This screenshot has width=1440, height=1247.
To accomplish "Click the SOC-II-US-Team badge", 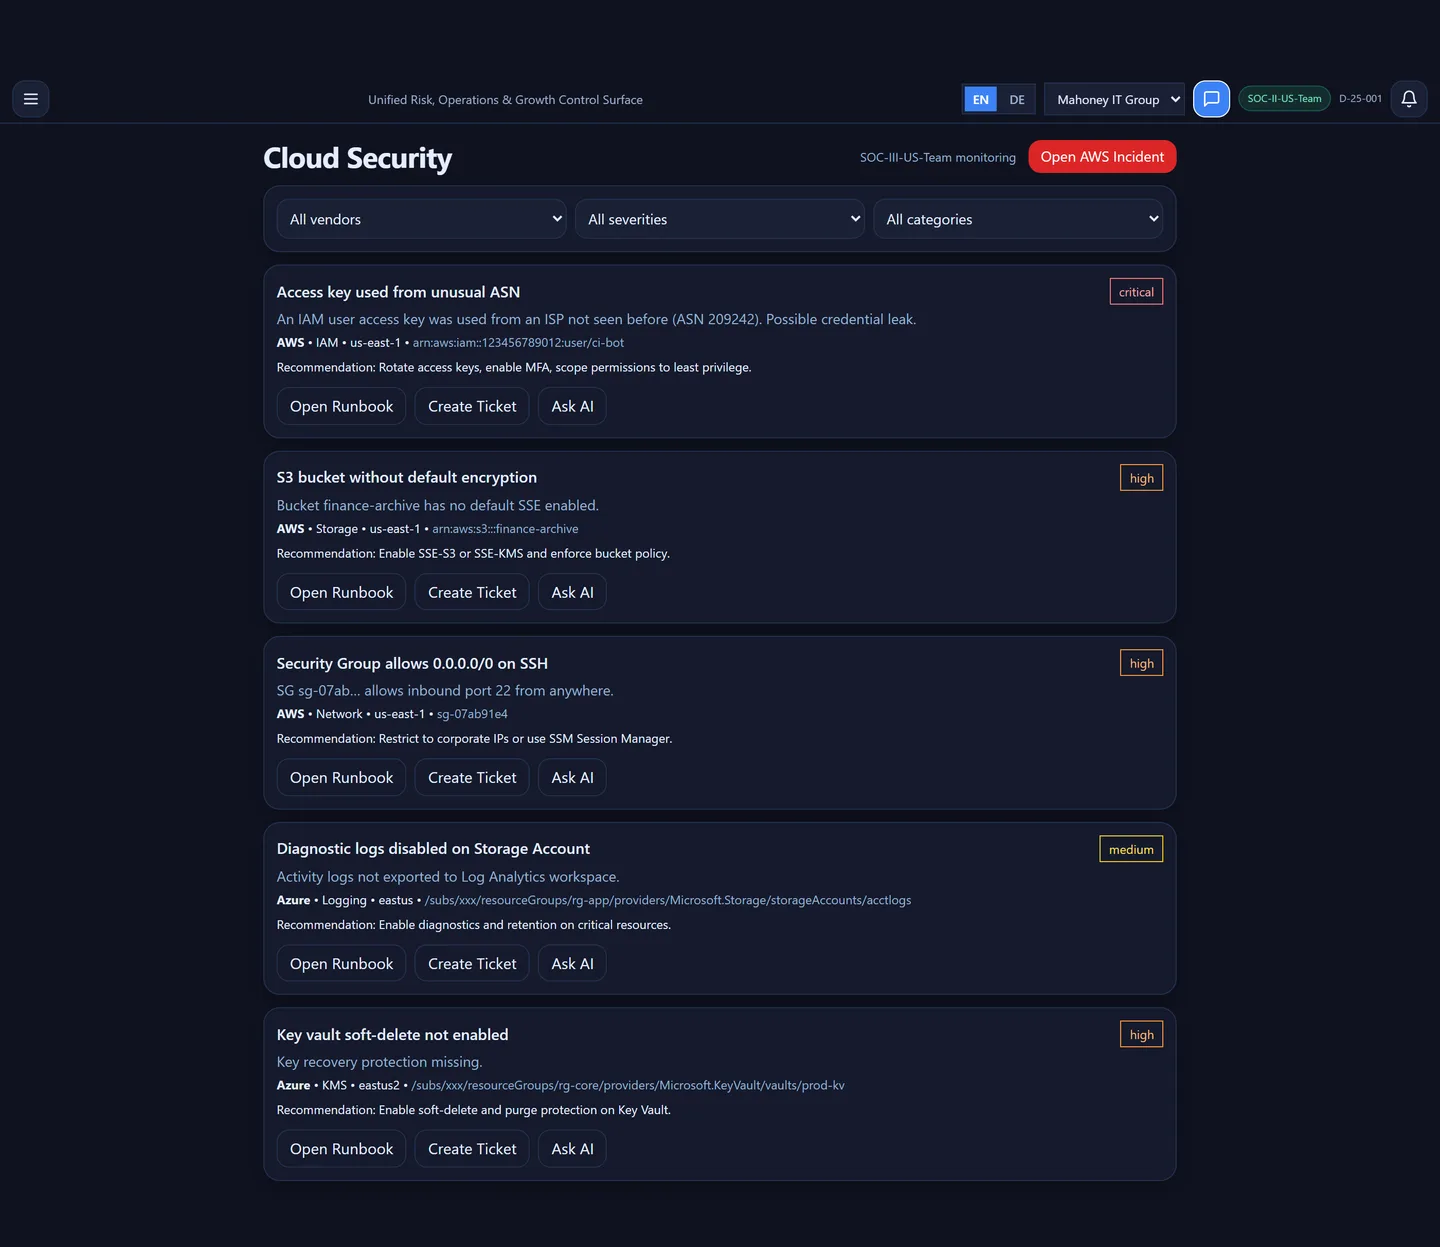I will tap(1284, 98).
